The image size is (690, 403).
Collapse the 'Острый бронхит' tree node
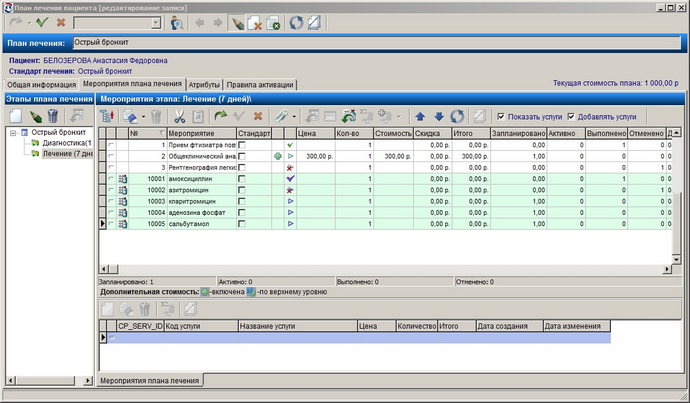tap(13, 132)
